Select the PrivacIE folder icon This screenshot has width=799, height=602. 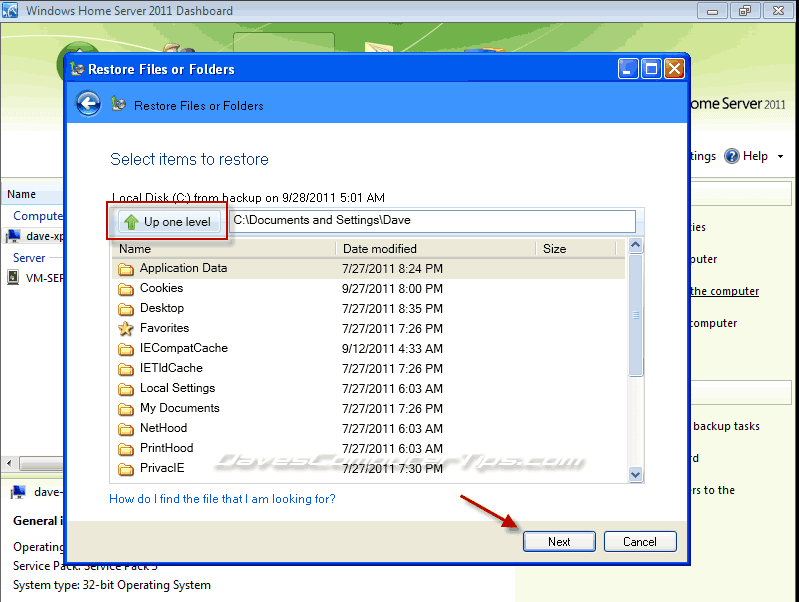[x=125, y=469]
